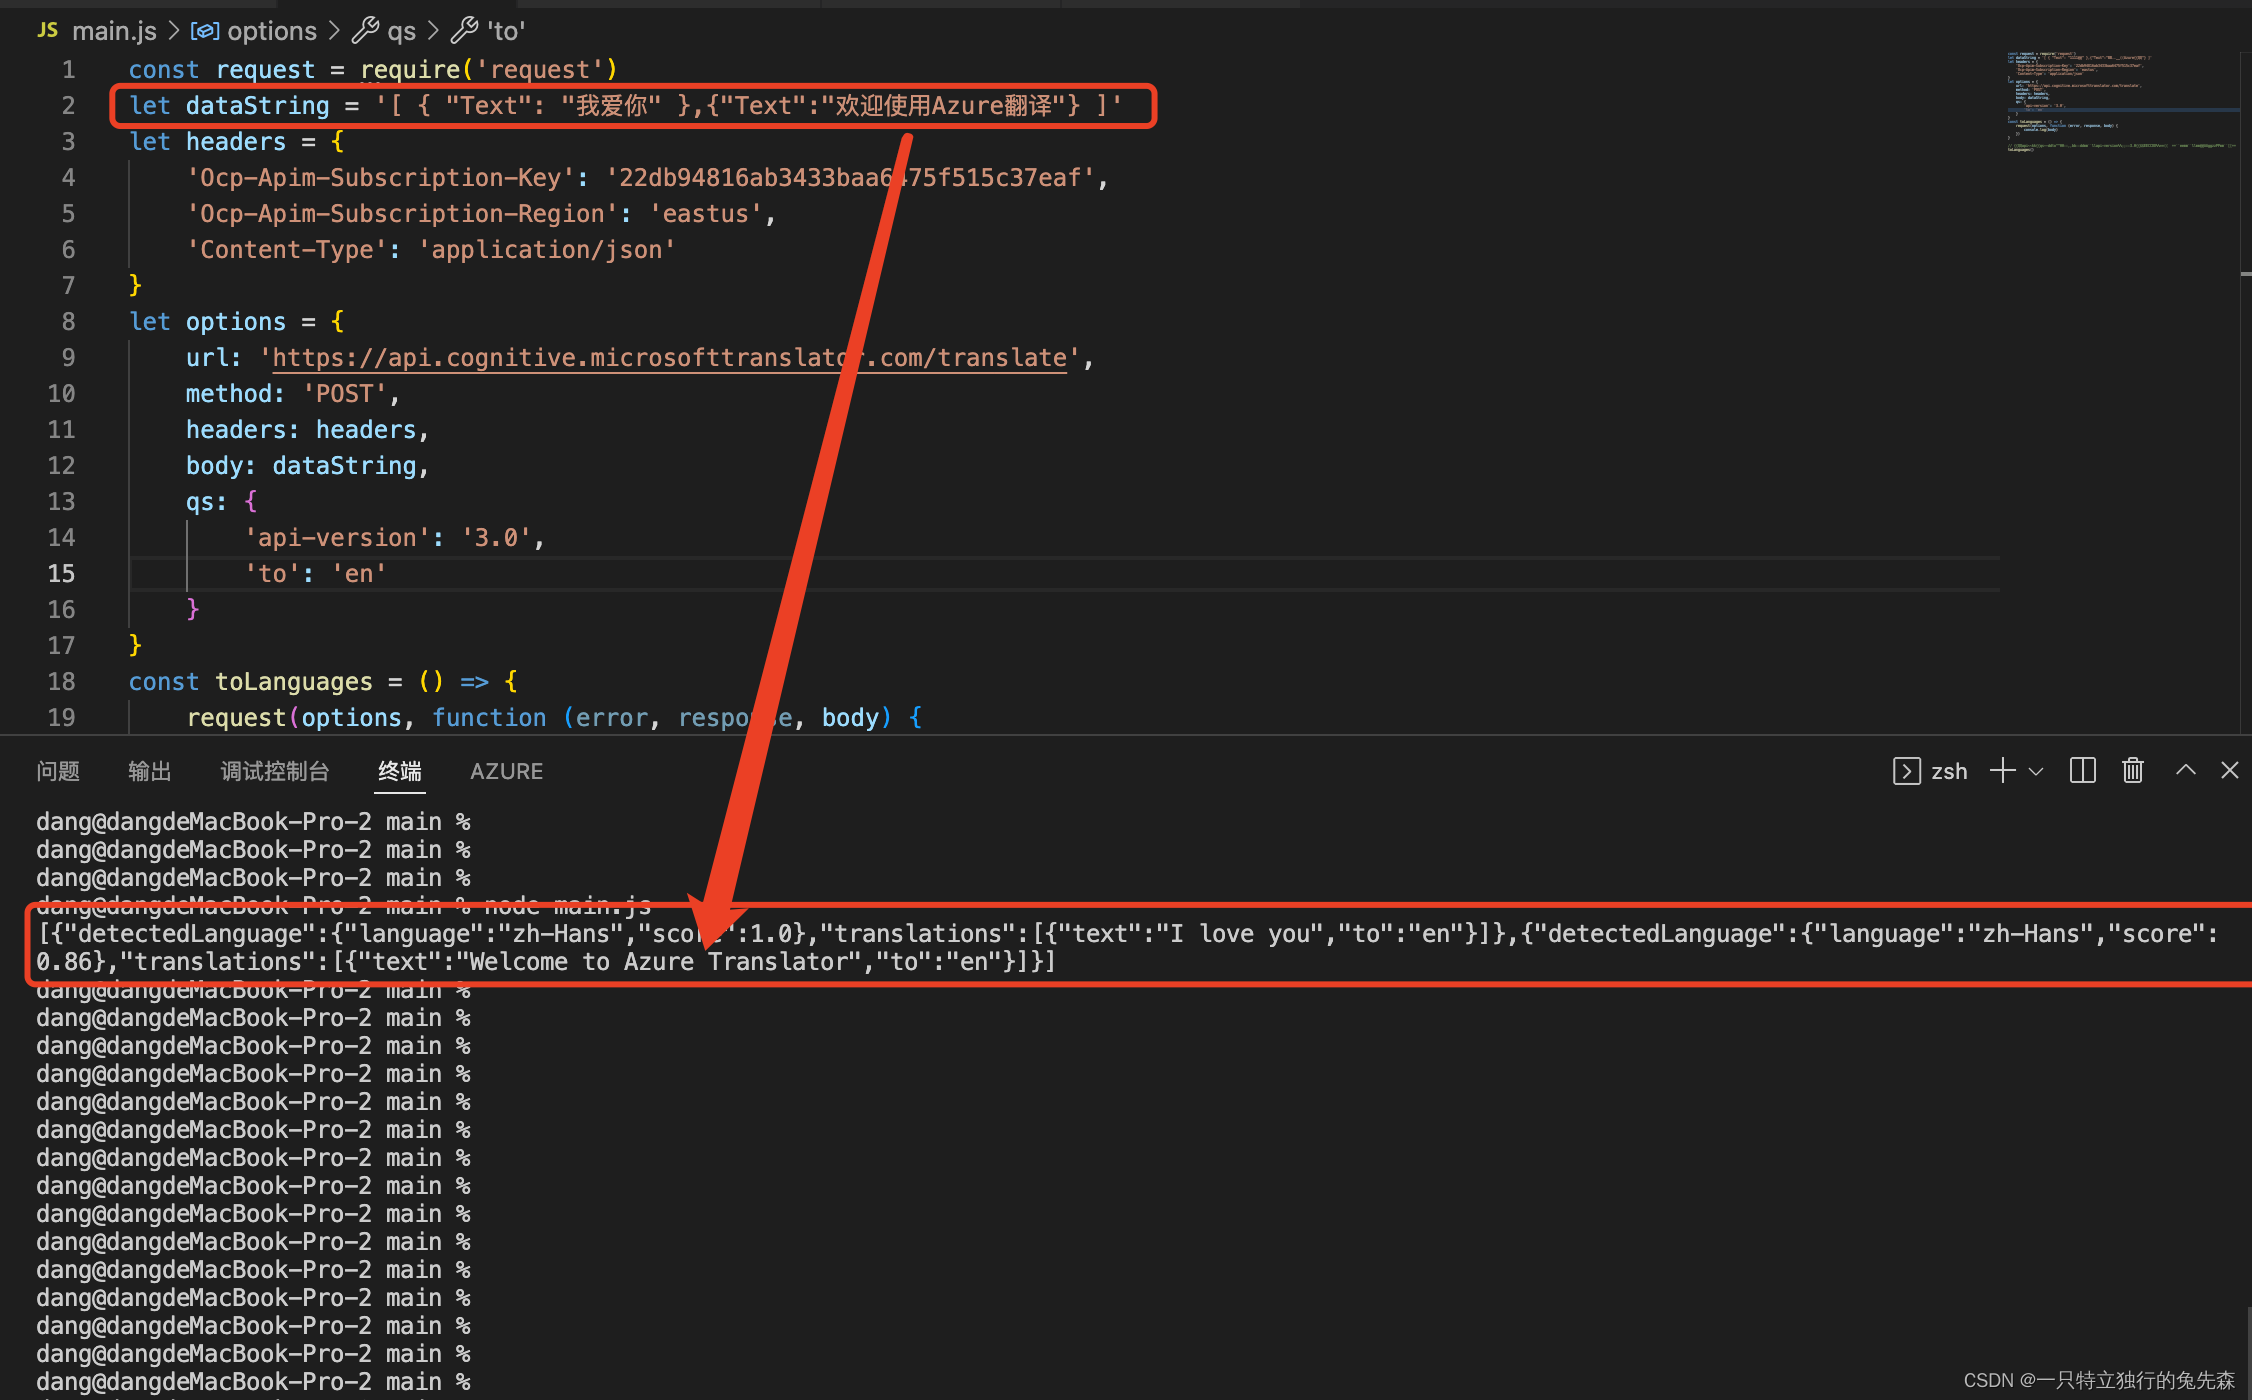Switch to the 问题 problems tab
Viewport: 2252px width, 1400px height.
pyautogui.click(x=58, y=771)
